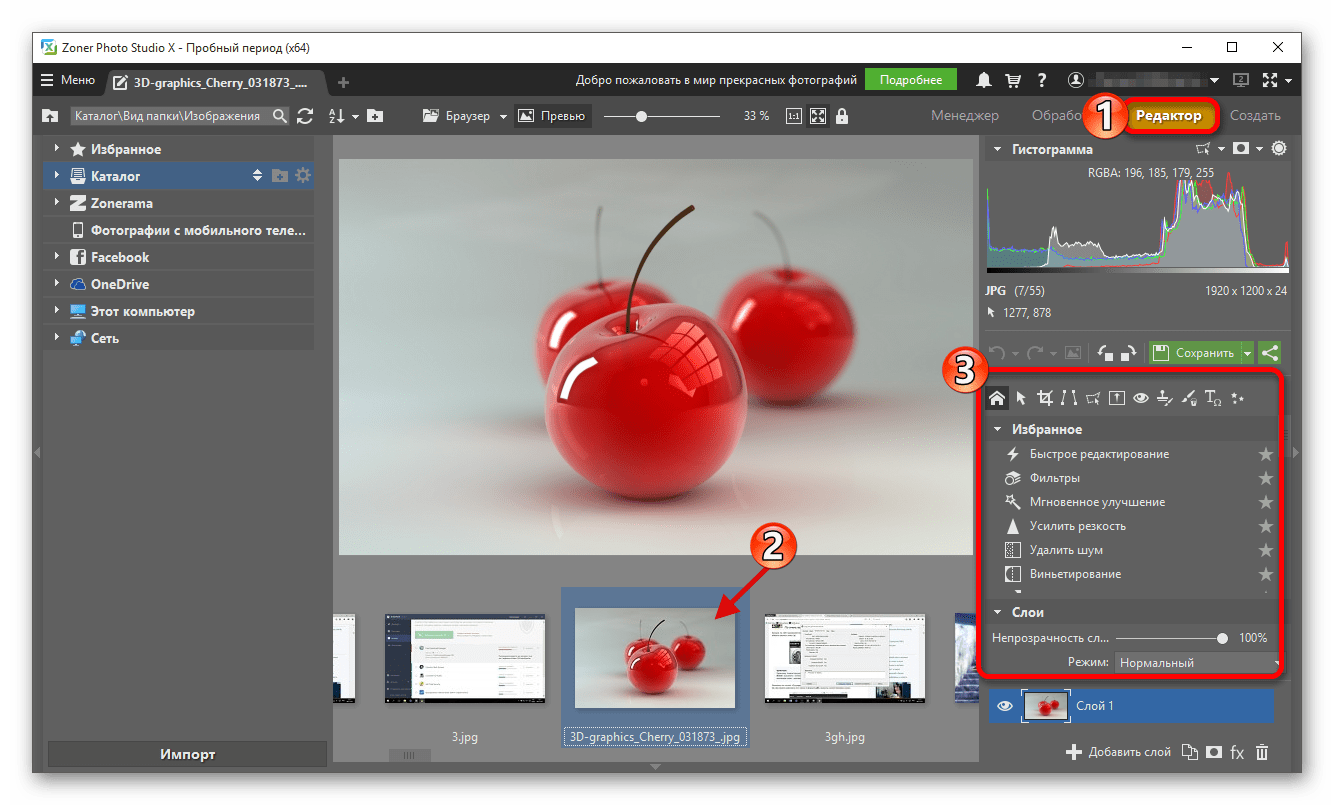Toggle favorite star for Быстрое редактирование
The height and width of the screenshot is (805, 1334).
click(1266, 454)
